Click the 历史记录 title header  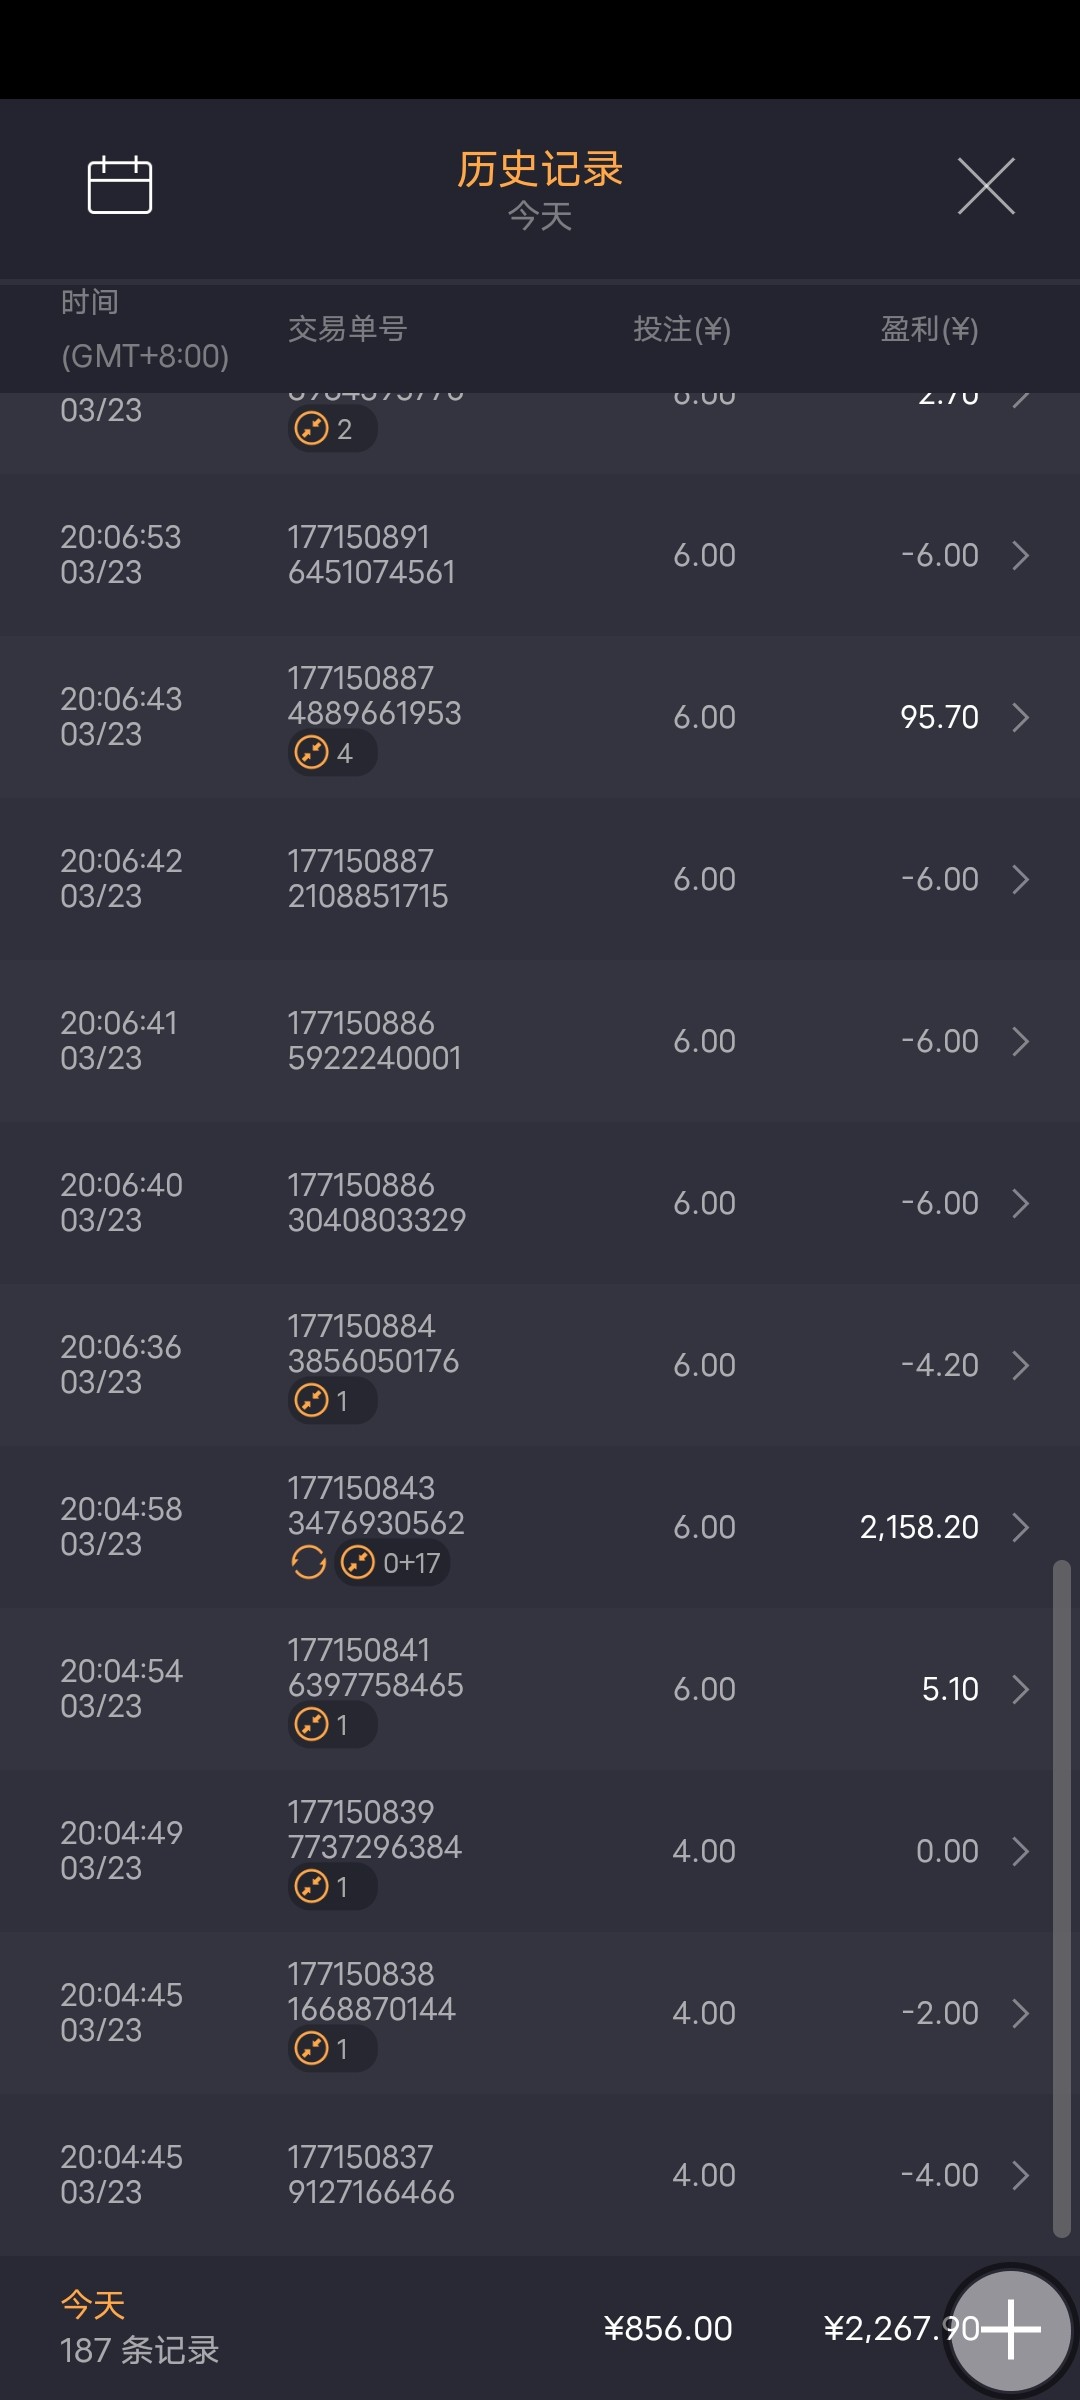[x=540, y=170]
